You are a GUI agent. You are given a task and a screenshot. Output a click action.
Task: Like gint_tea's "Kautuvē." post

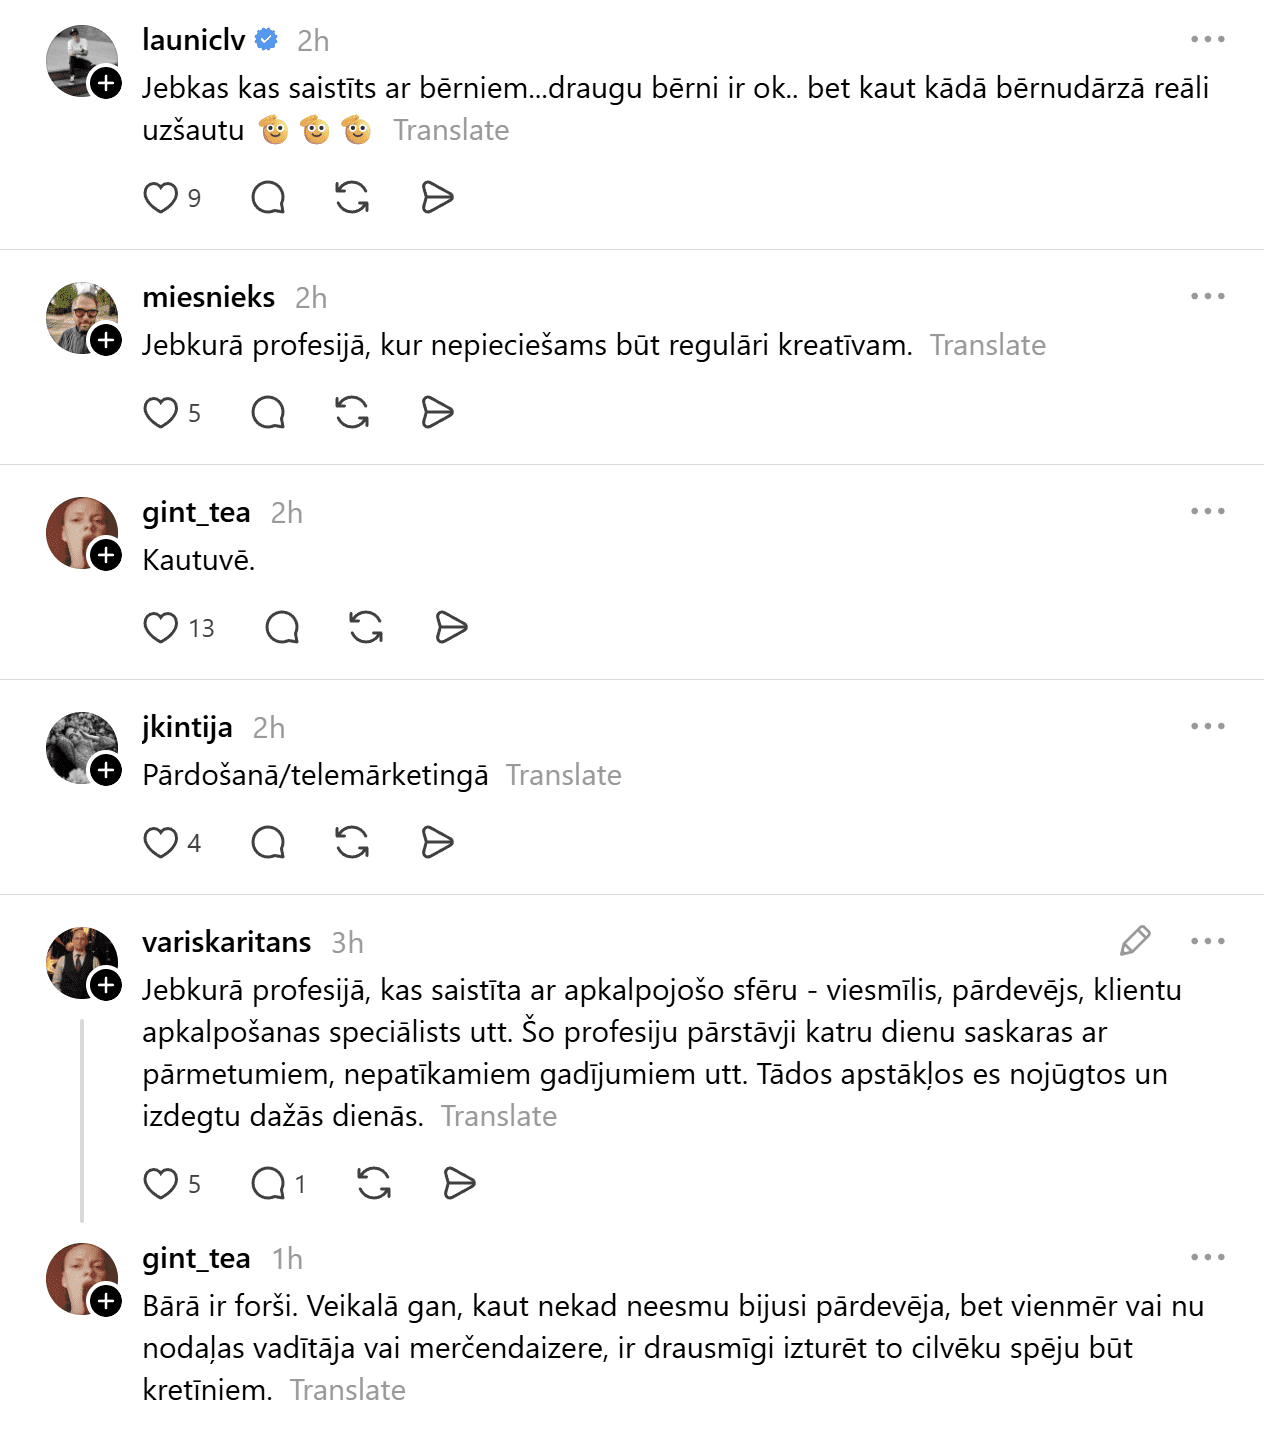[161, 628]
